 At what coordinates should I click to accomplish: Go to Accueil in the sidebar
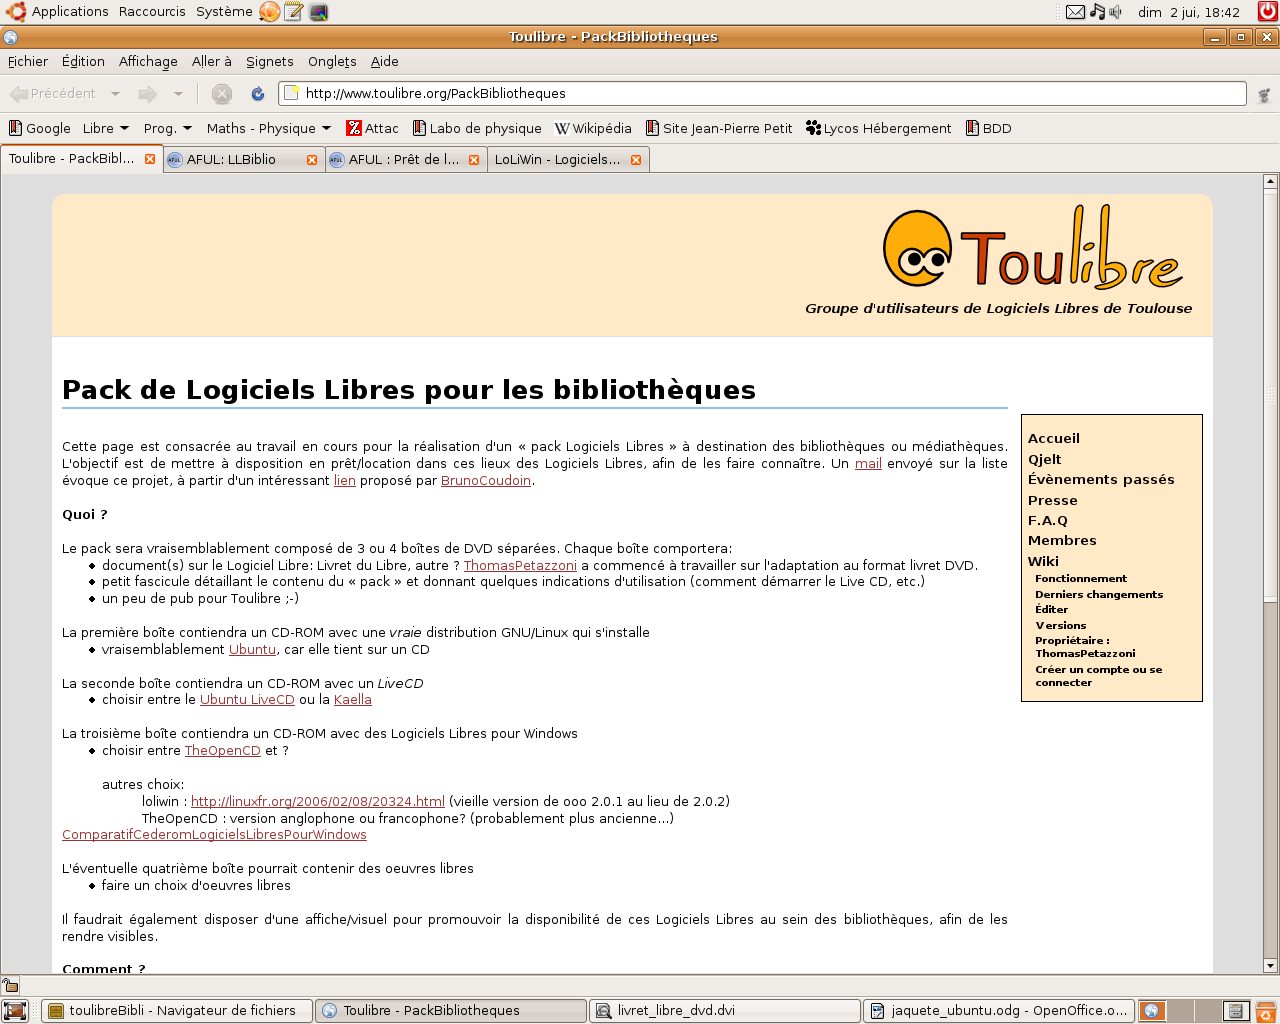tap(1054, 438)
